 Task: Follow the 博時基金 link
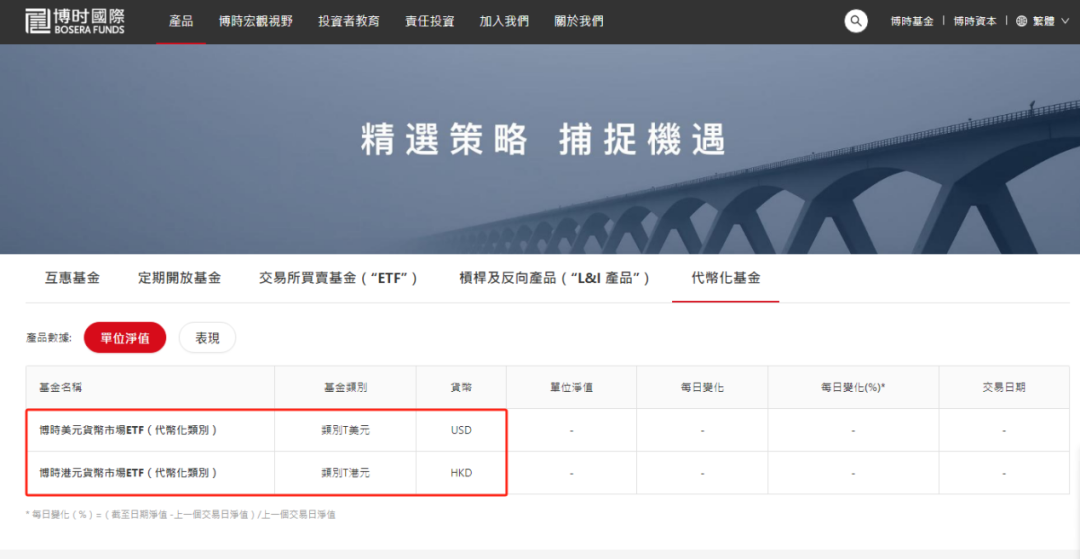911,21
